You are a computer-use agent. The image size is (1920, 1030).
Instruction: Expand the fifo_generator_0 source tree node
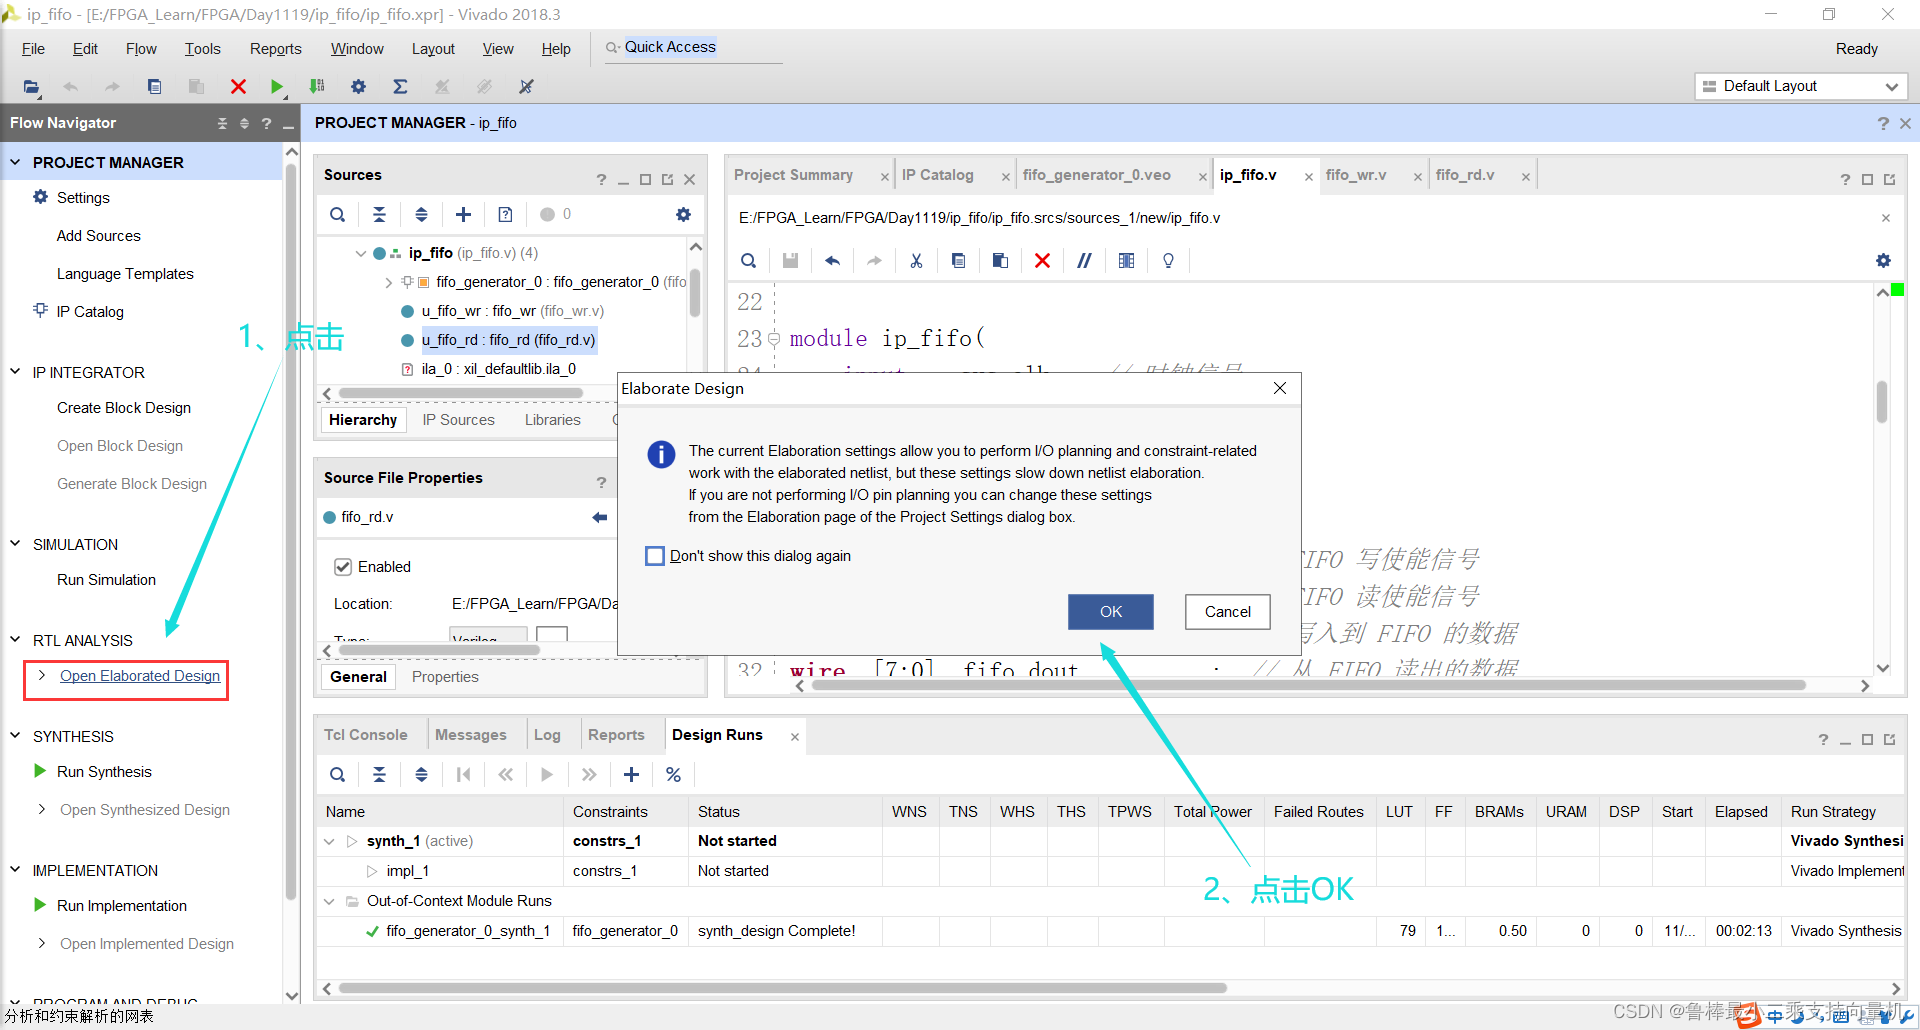388,283
